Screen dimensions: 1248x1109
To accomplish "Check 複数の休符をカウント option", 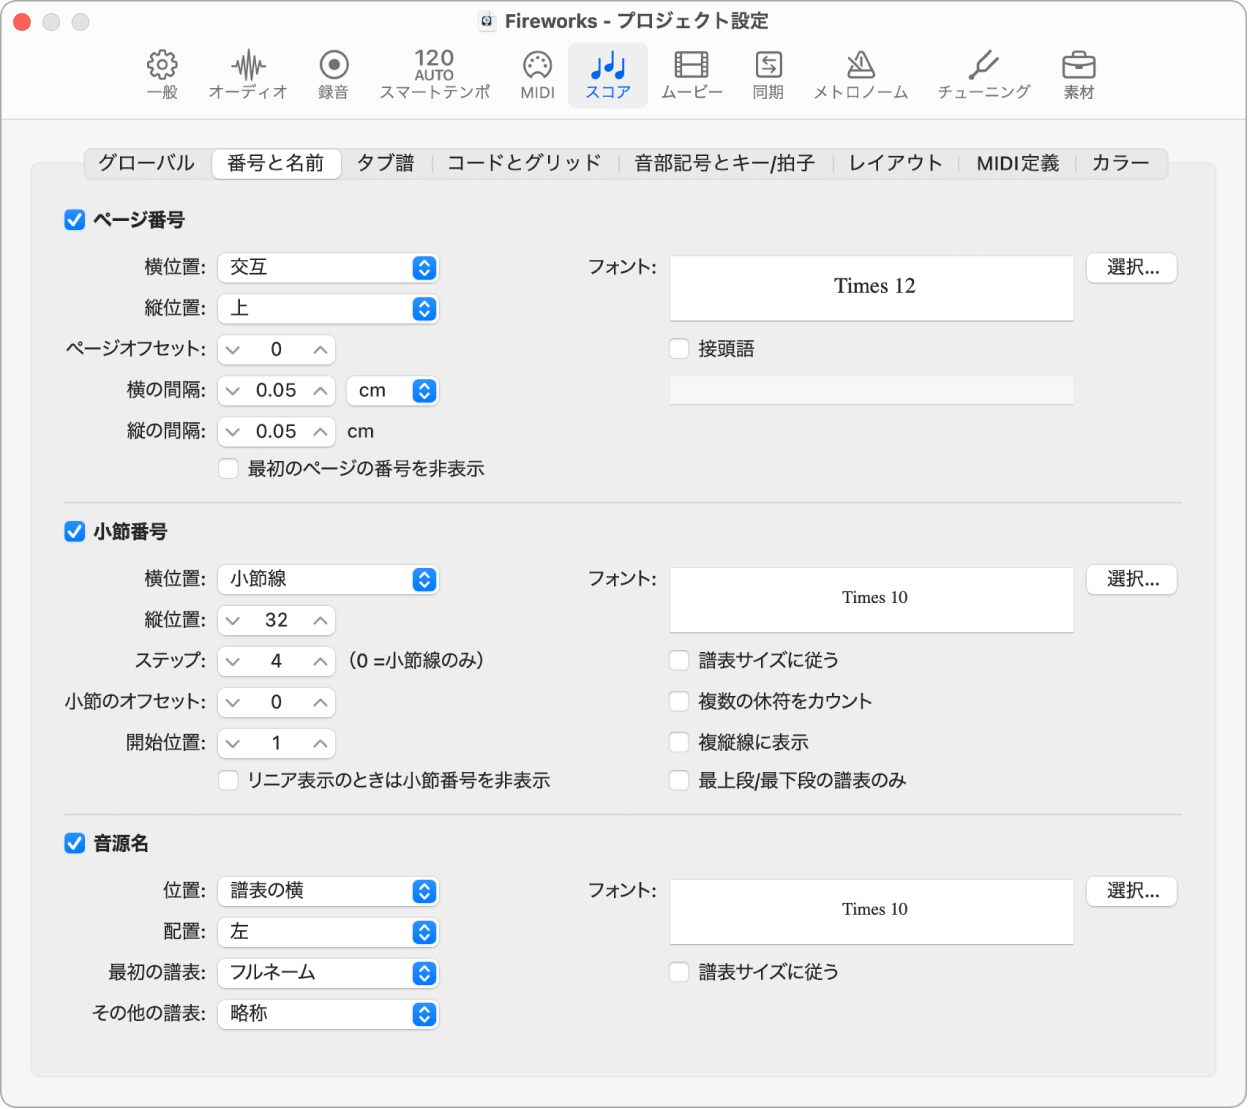I will 679,701.
